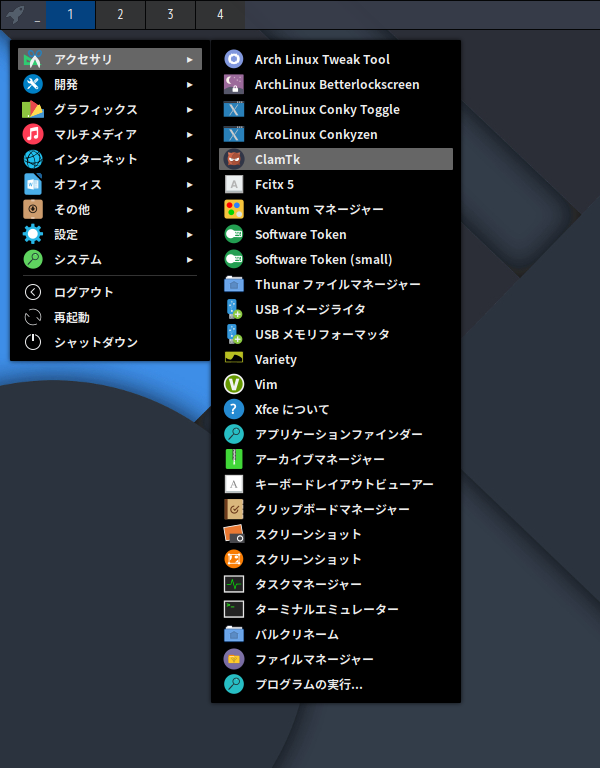The image size is (600, 768).
Task: Open タスクマネージャー text entry
Action: 308,584
